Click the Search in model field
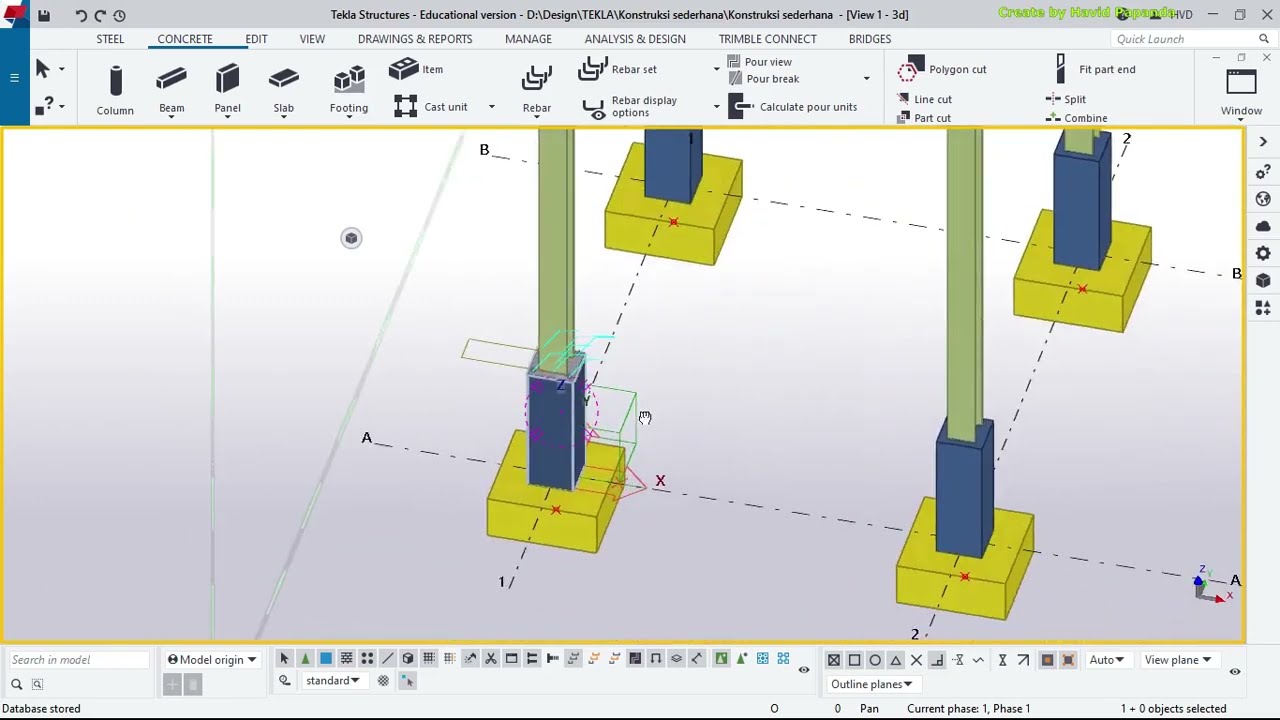This screenshot has height=720, width=1280. [78, 660]
